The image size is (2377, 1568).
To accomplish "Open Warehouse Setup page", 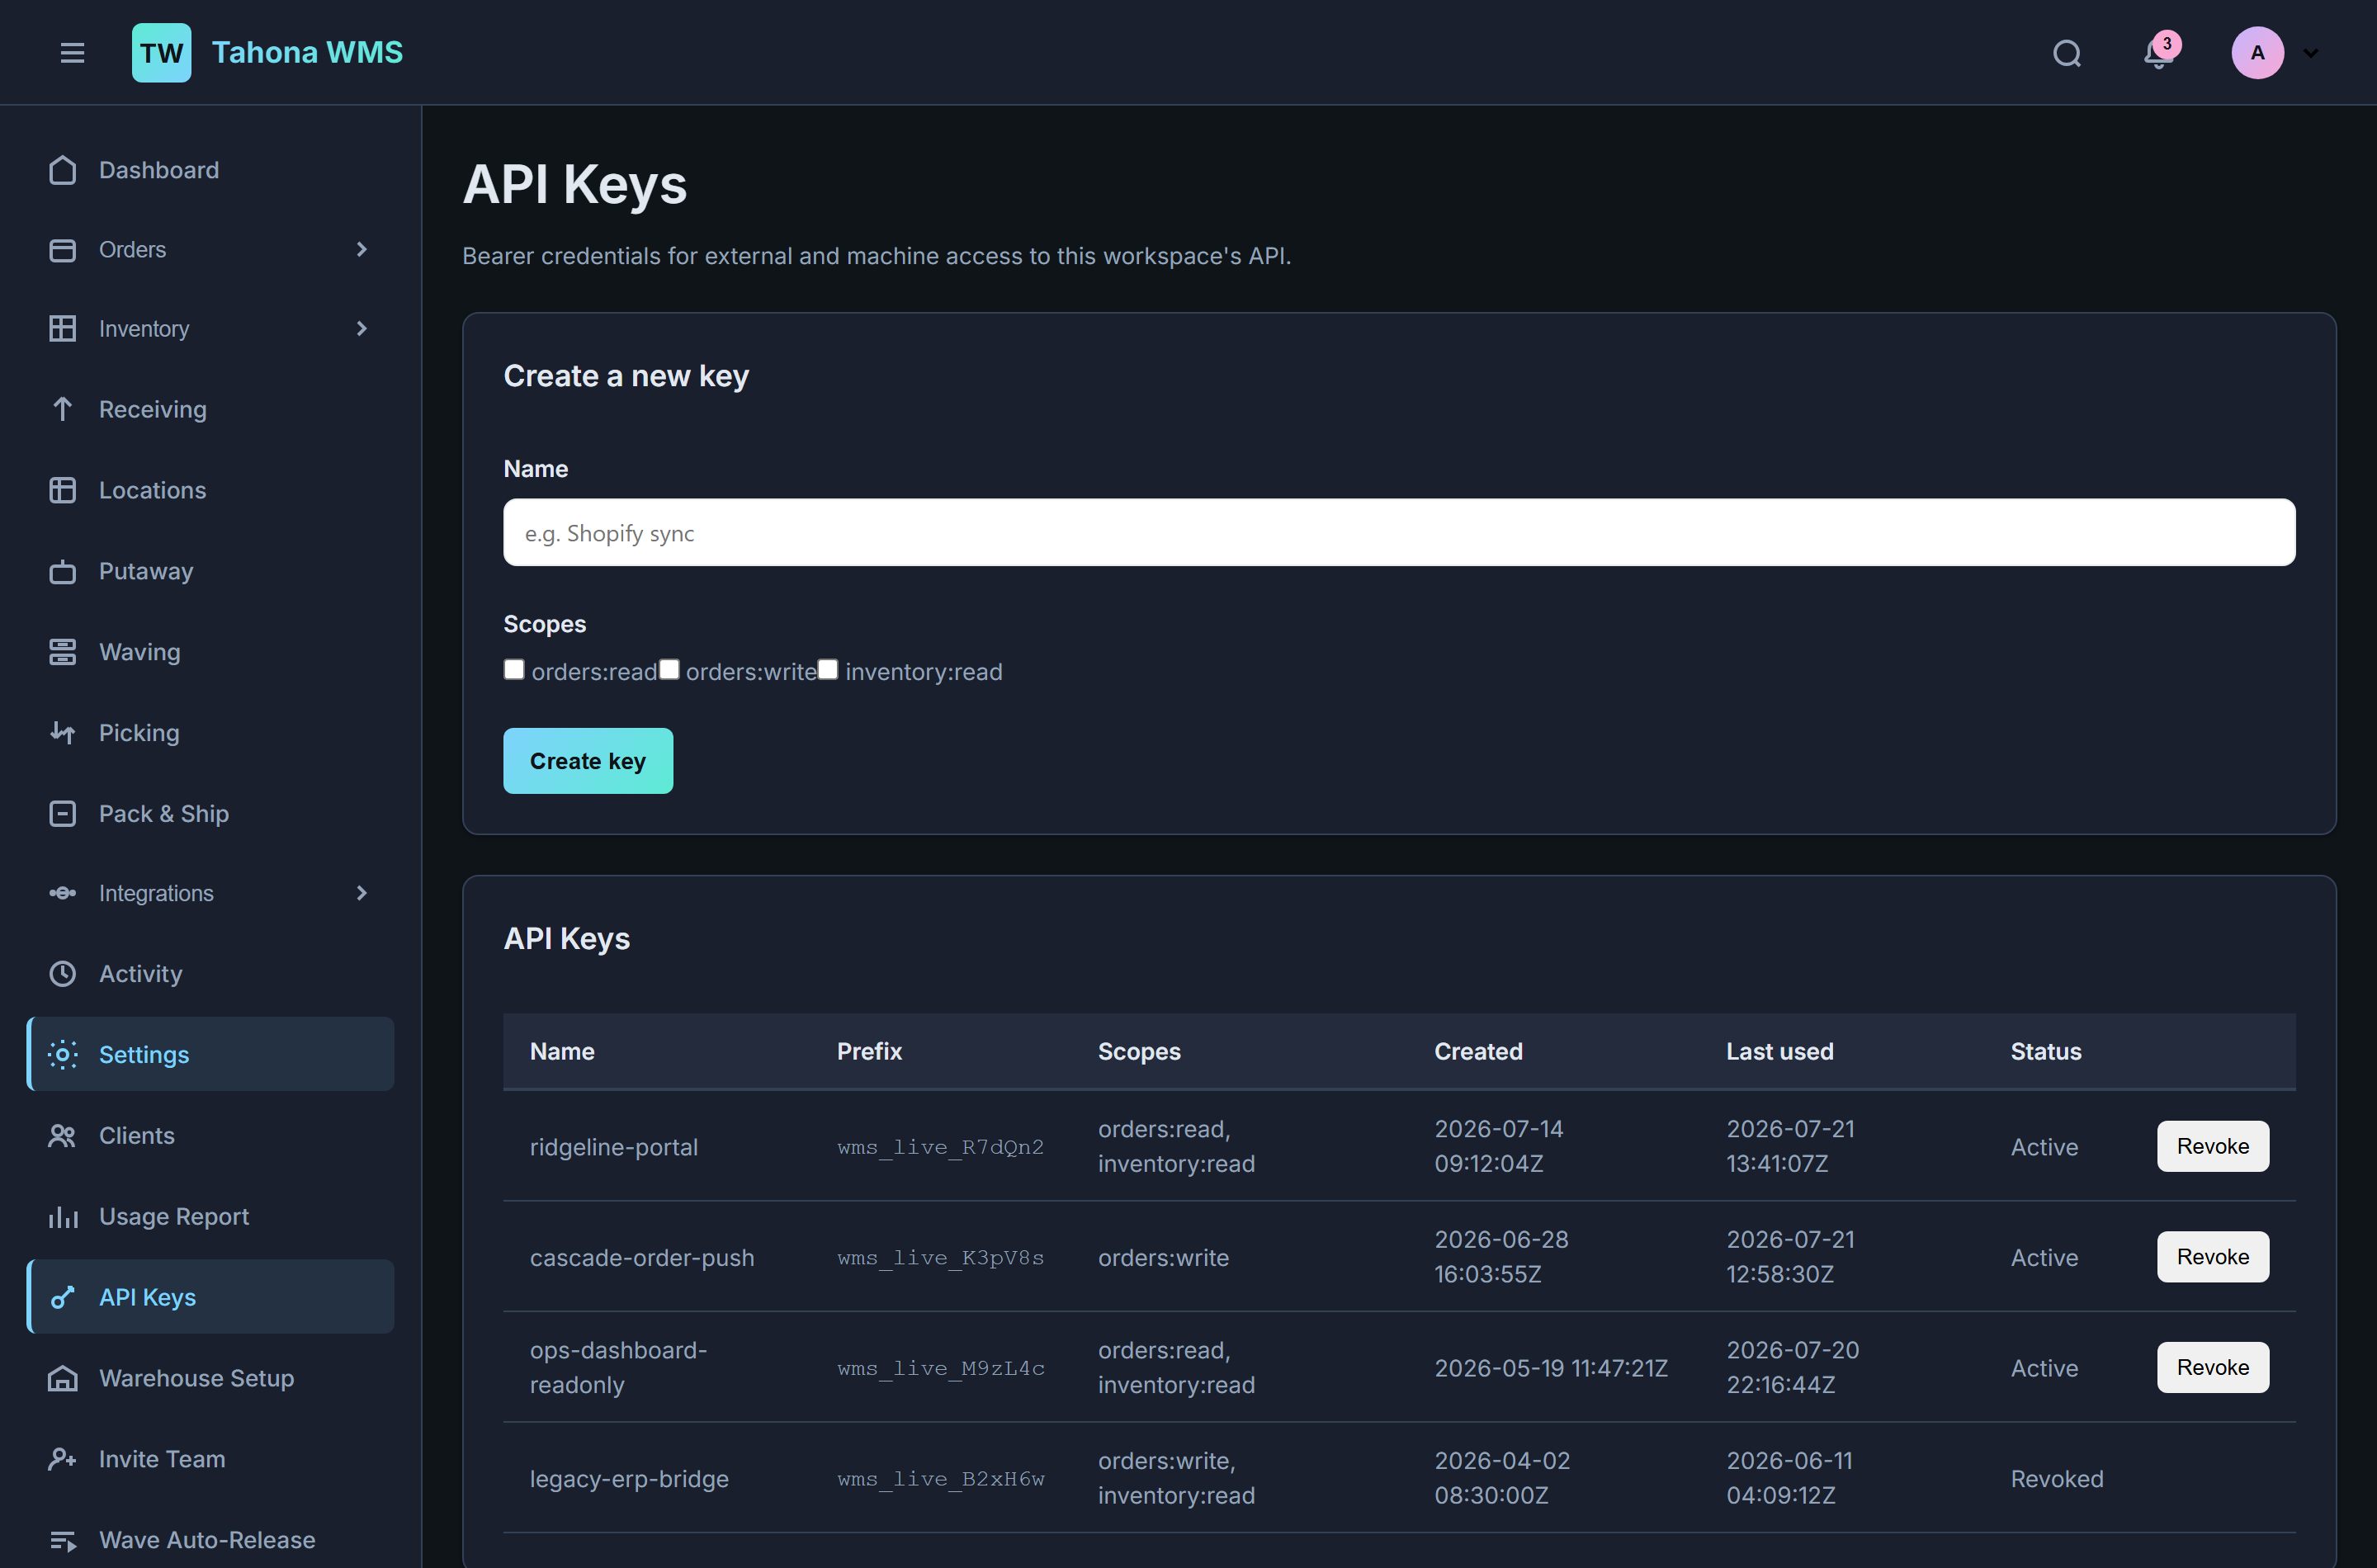I will click(210, 1378).
